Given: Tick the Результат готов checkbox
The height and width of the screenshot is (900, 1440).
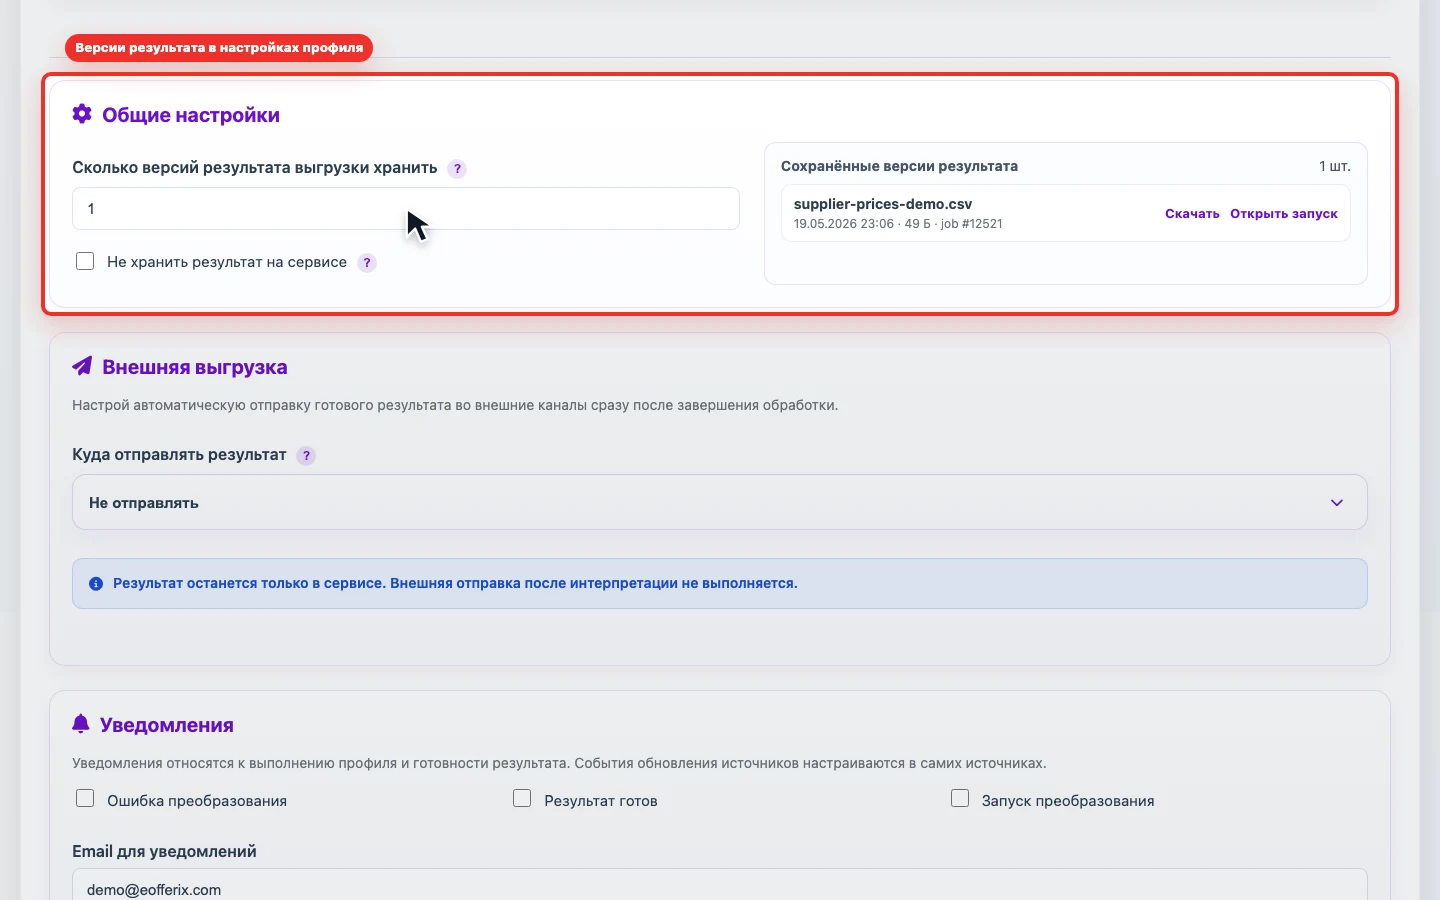Looking at the screenshot, I should (x=522, y=798).
